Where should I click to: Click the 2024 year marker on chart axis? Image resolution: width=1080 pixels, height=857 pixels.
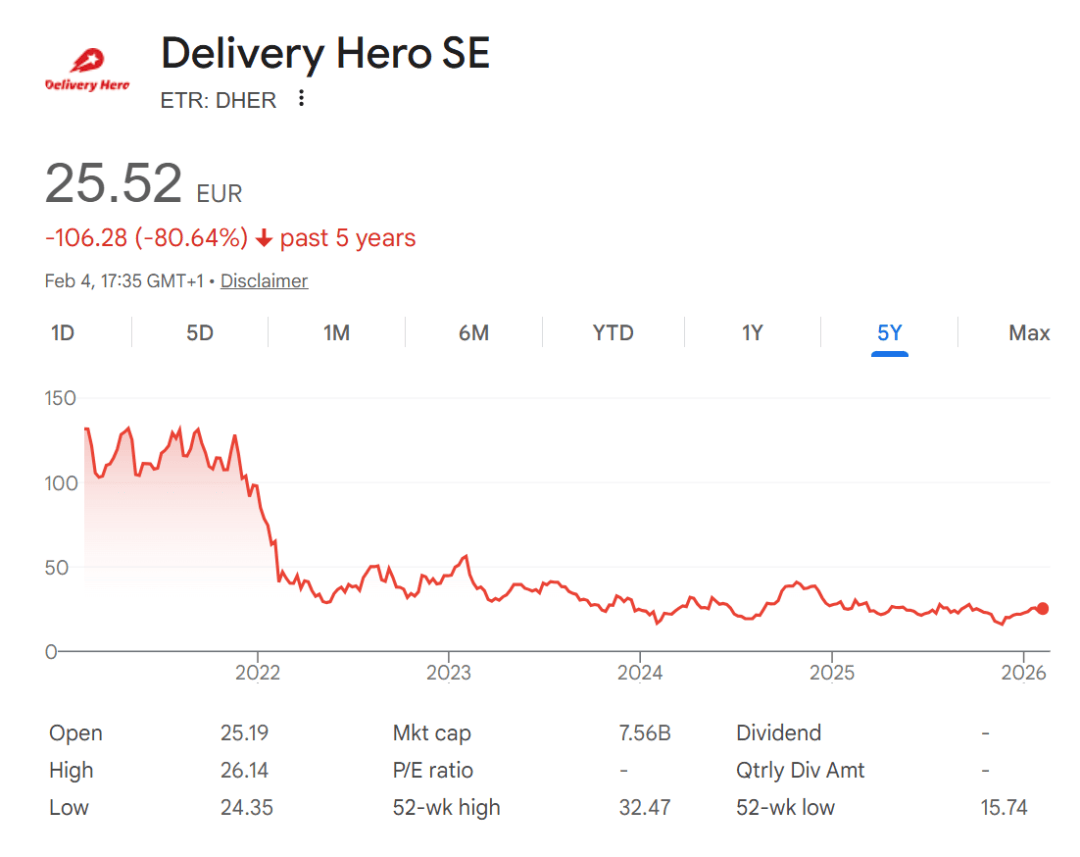tap(640, 673)
